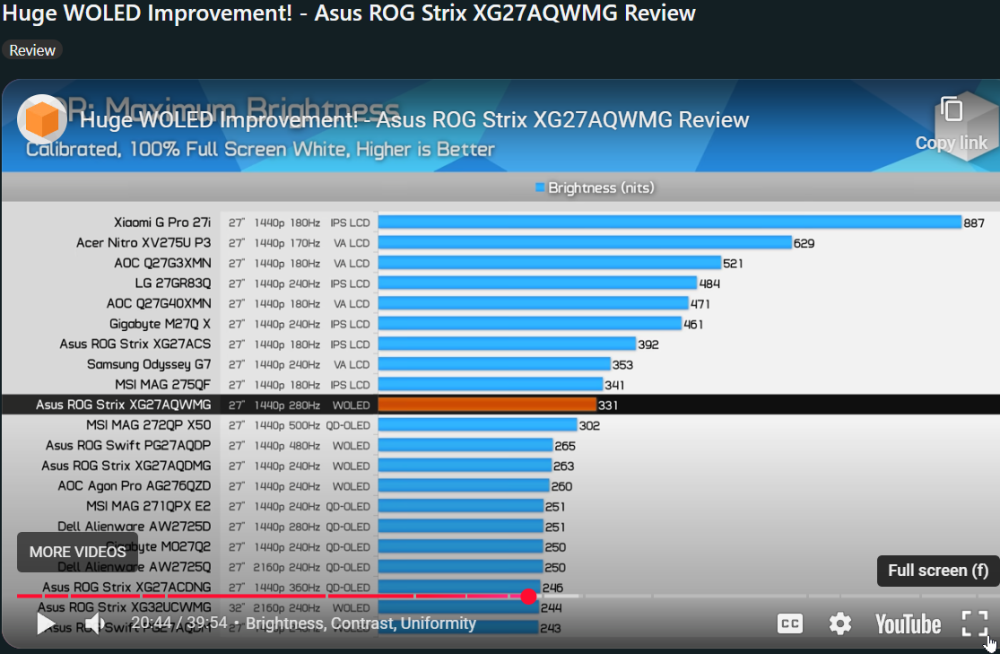Click the Dell Alienware AW2725D label
The height and width of the screenshot is (654, 1000).
tap(134, 526)
